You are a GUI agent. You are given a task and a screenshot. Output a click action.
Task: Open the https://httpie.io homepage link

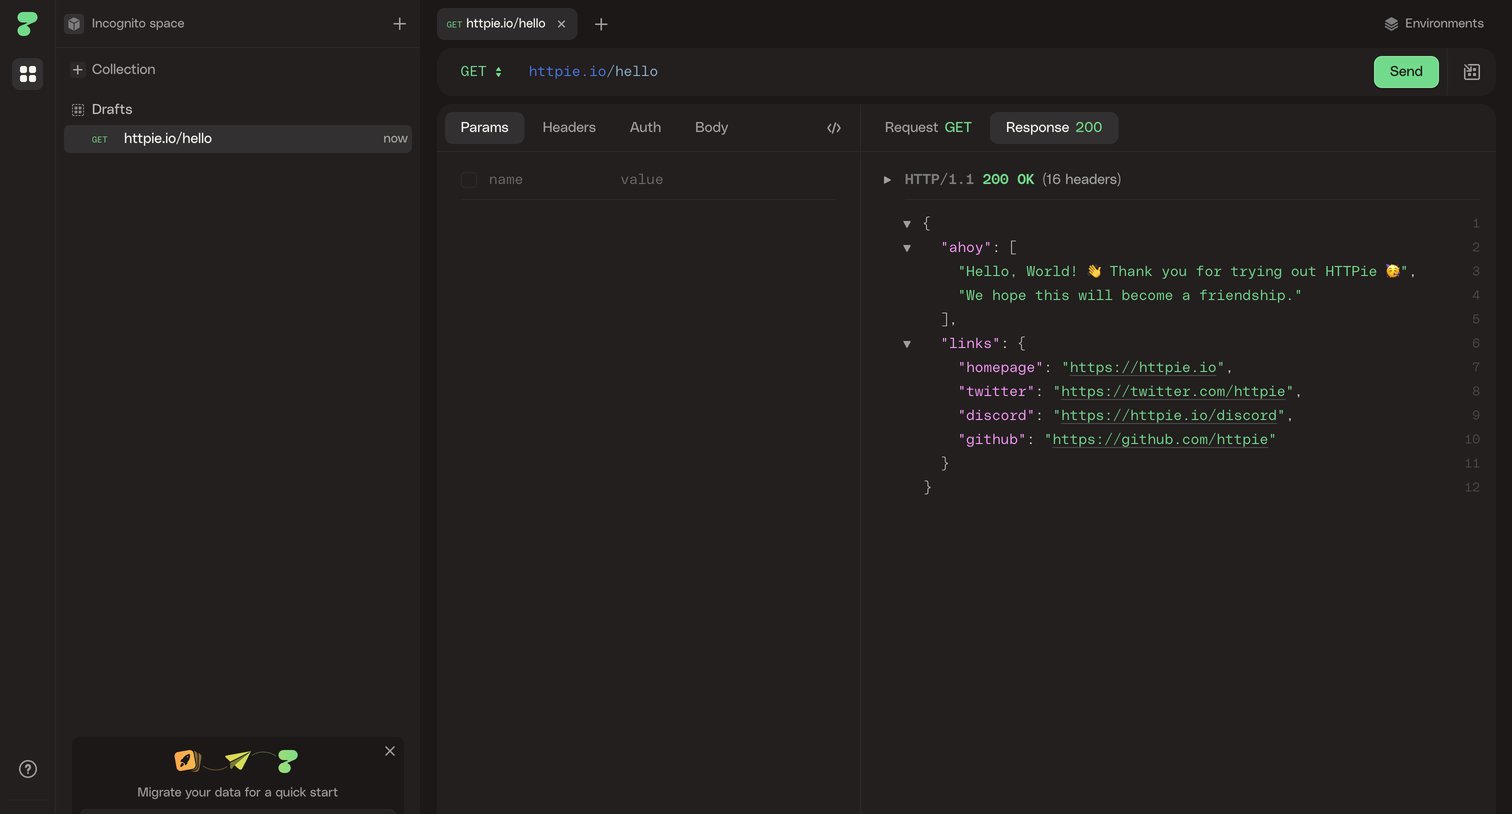pos(1143,368)
